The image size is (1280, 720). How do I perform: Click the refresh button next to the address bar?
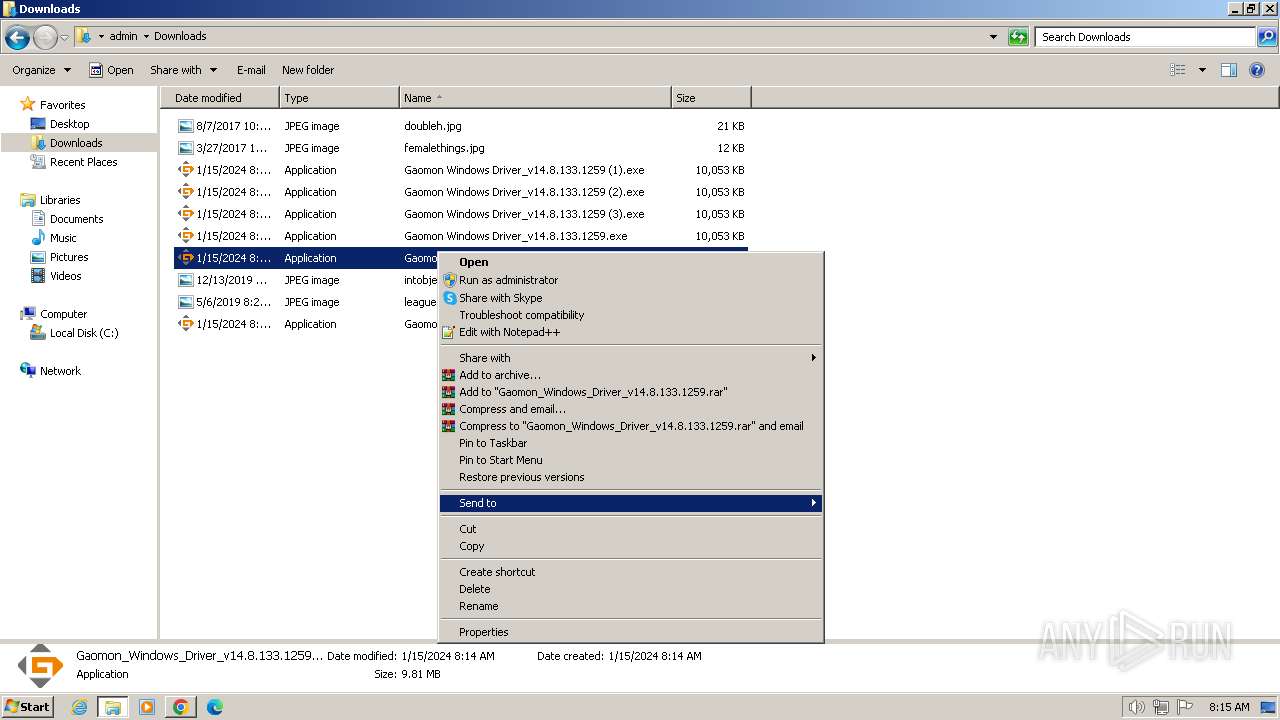[1018, 37]
